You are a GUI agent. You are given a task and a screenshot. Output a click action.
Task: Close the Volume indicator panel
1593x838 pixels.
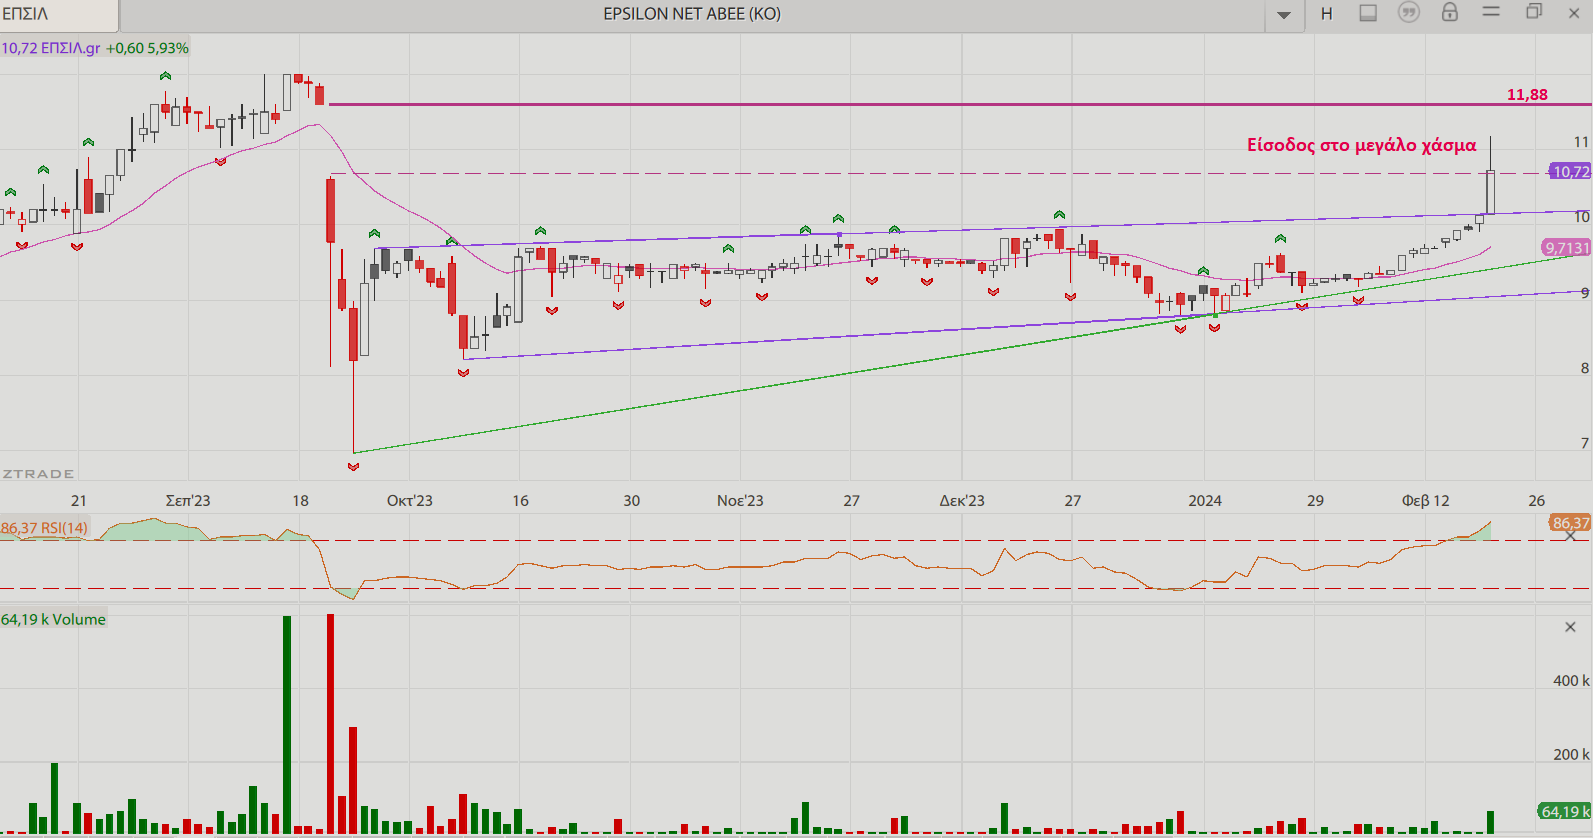tap(1570, 627)
